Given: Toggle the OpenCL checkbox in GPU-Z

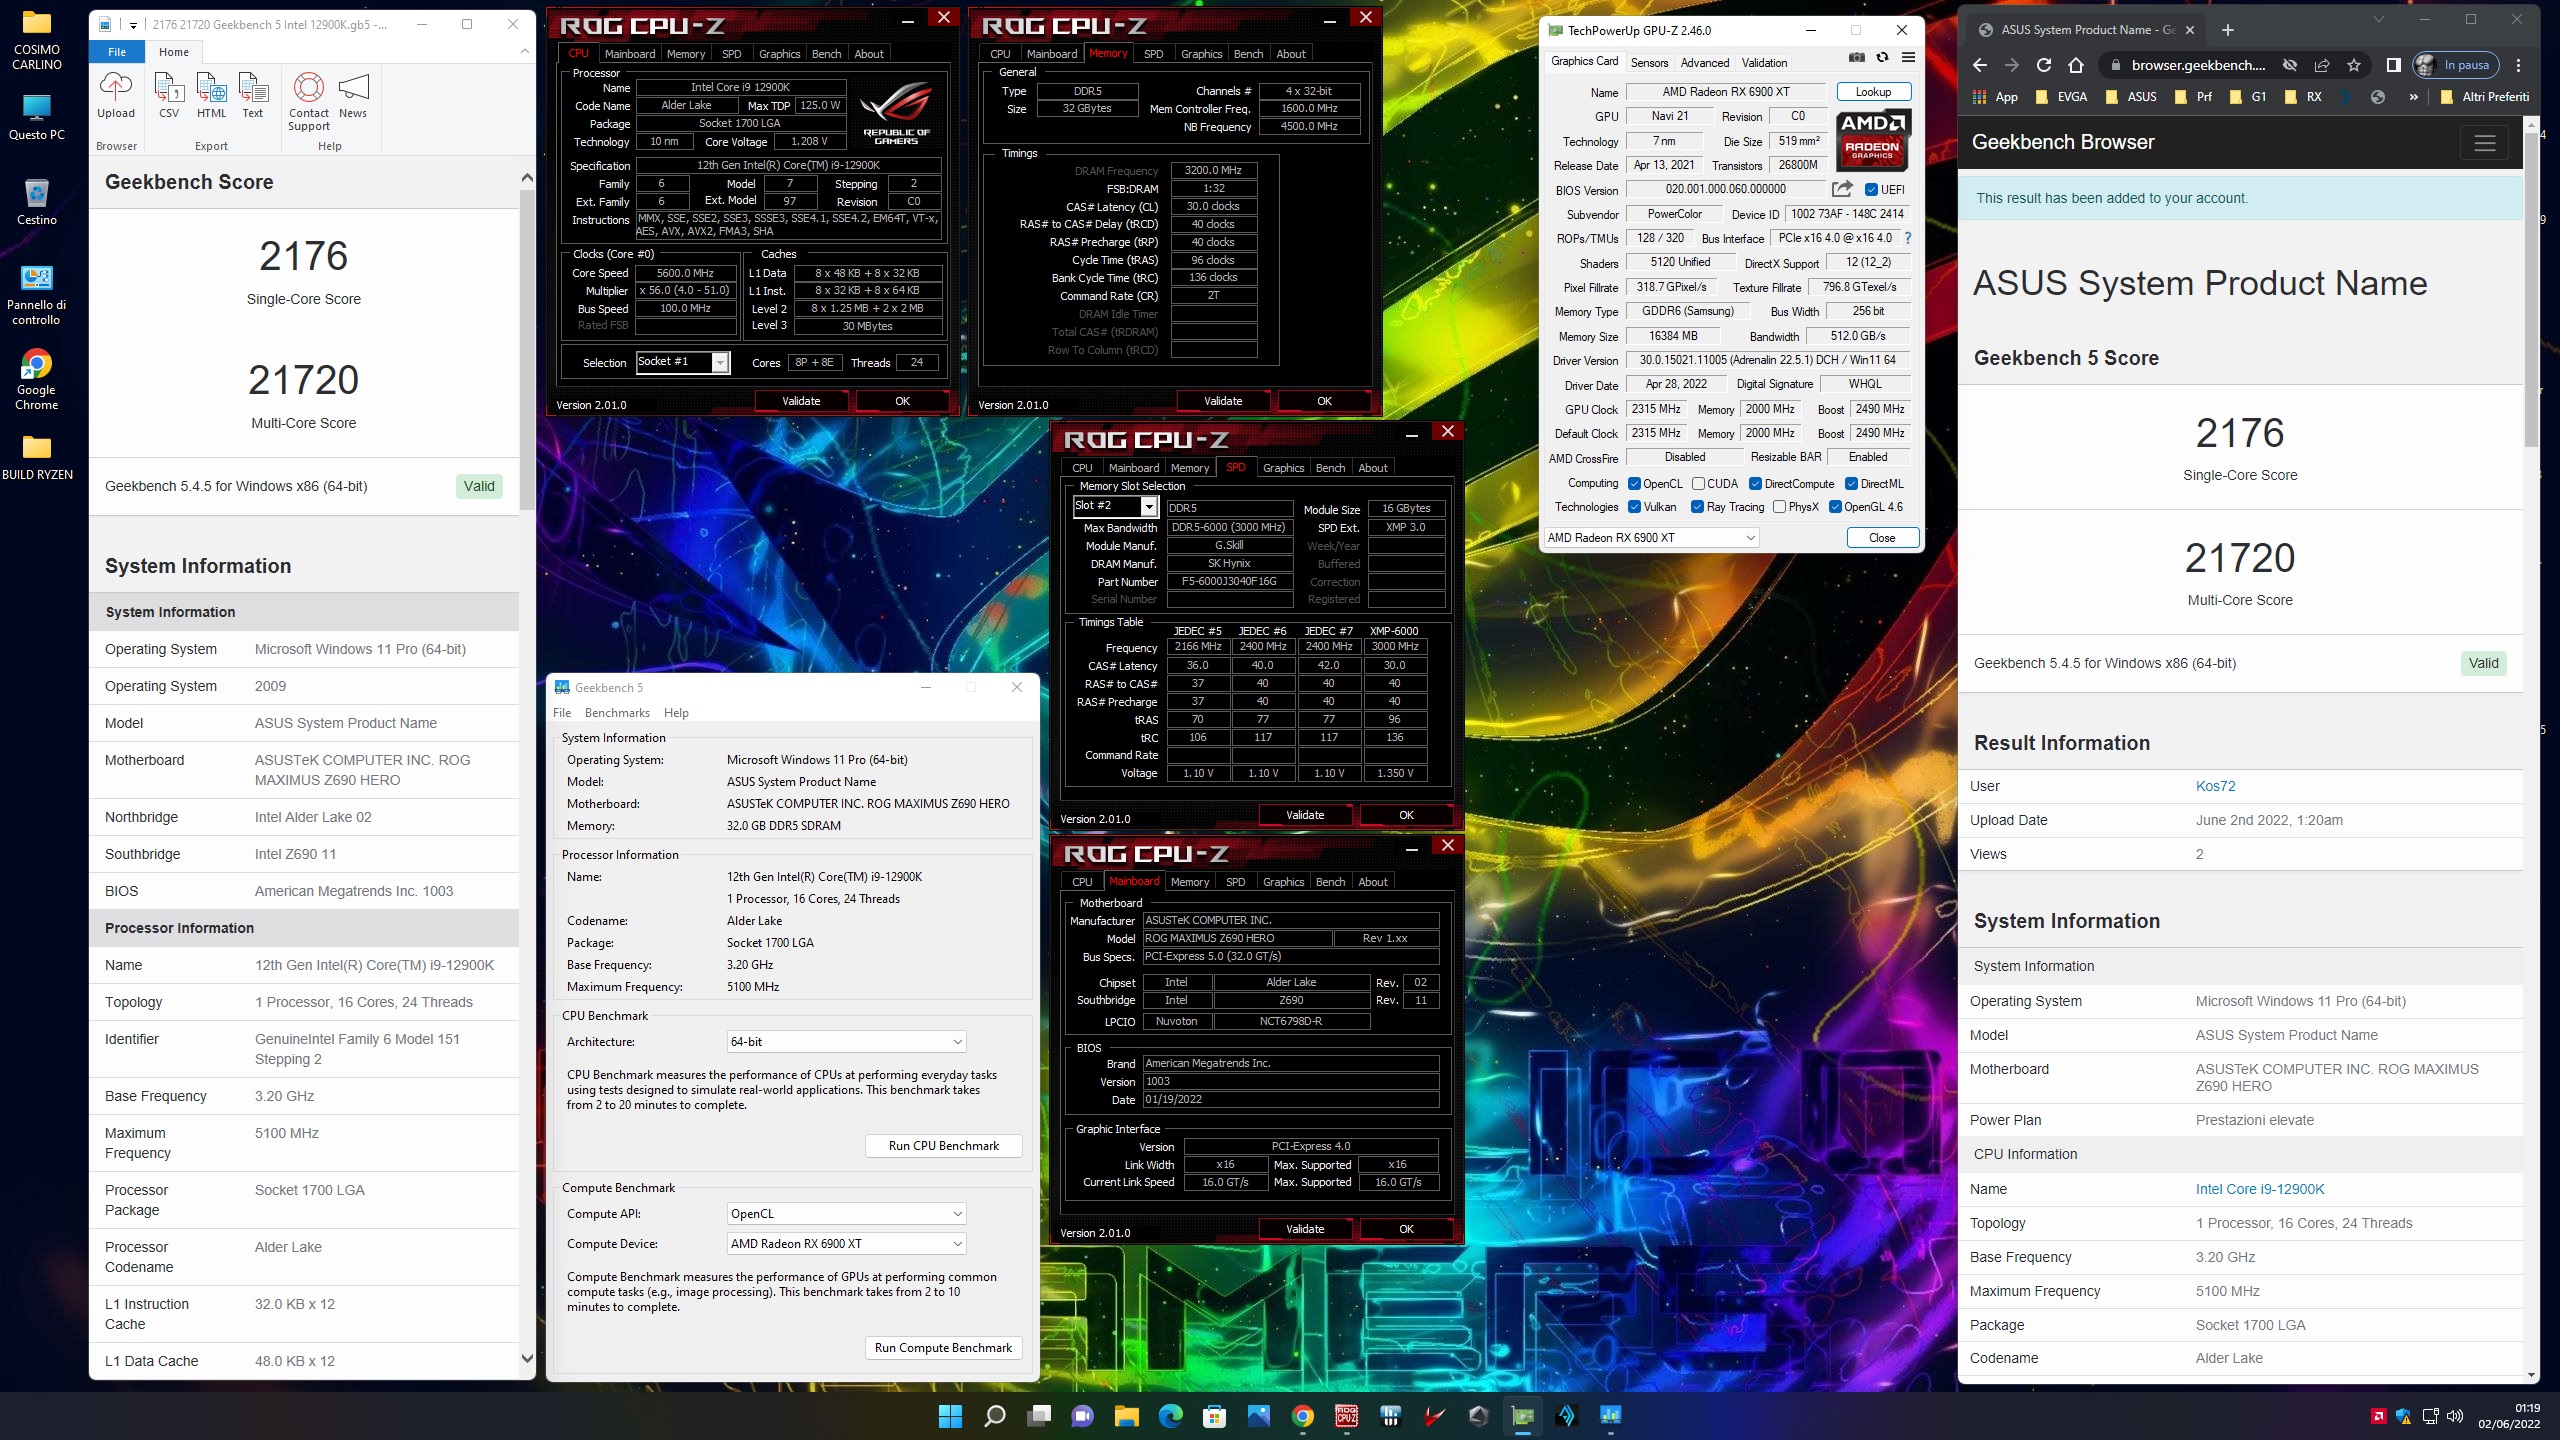Looking at the screenshot, I should coord(1634,483).
